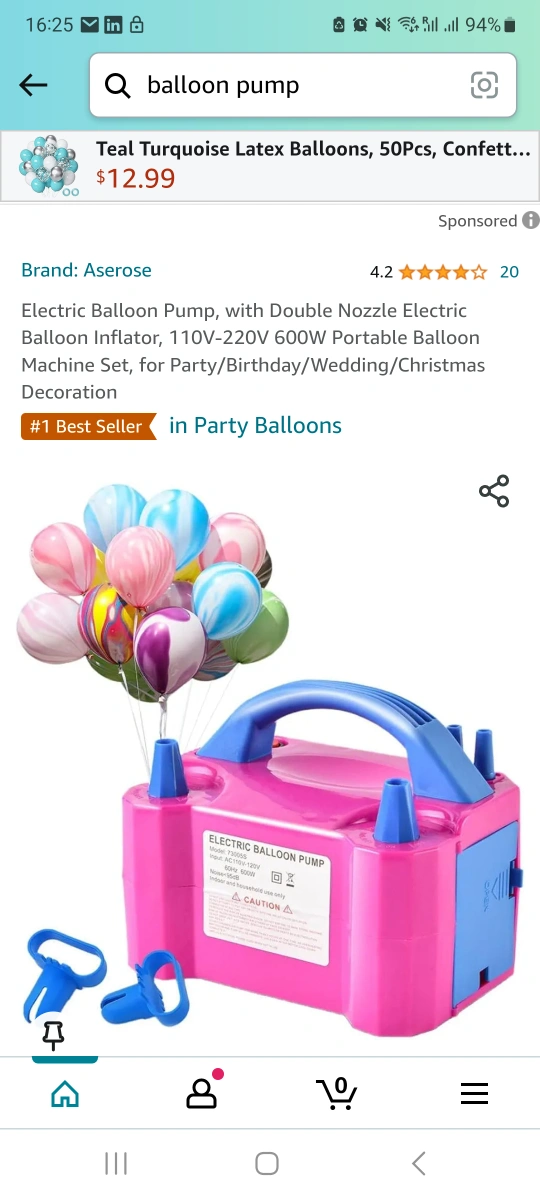
Task: Open the camera lens search icon
Action: 484,86
